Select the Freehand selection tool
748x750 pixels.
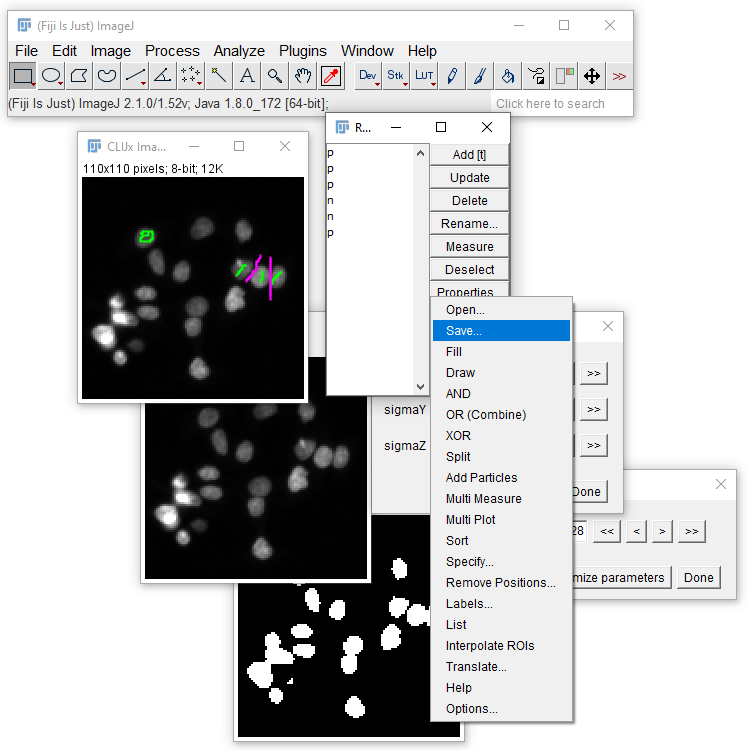coord(107,76)
